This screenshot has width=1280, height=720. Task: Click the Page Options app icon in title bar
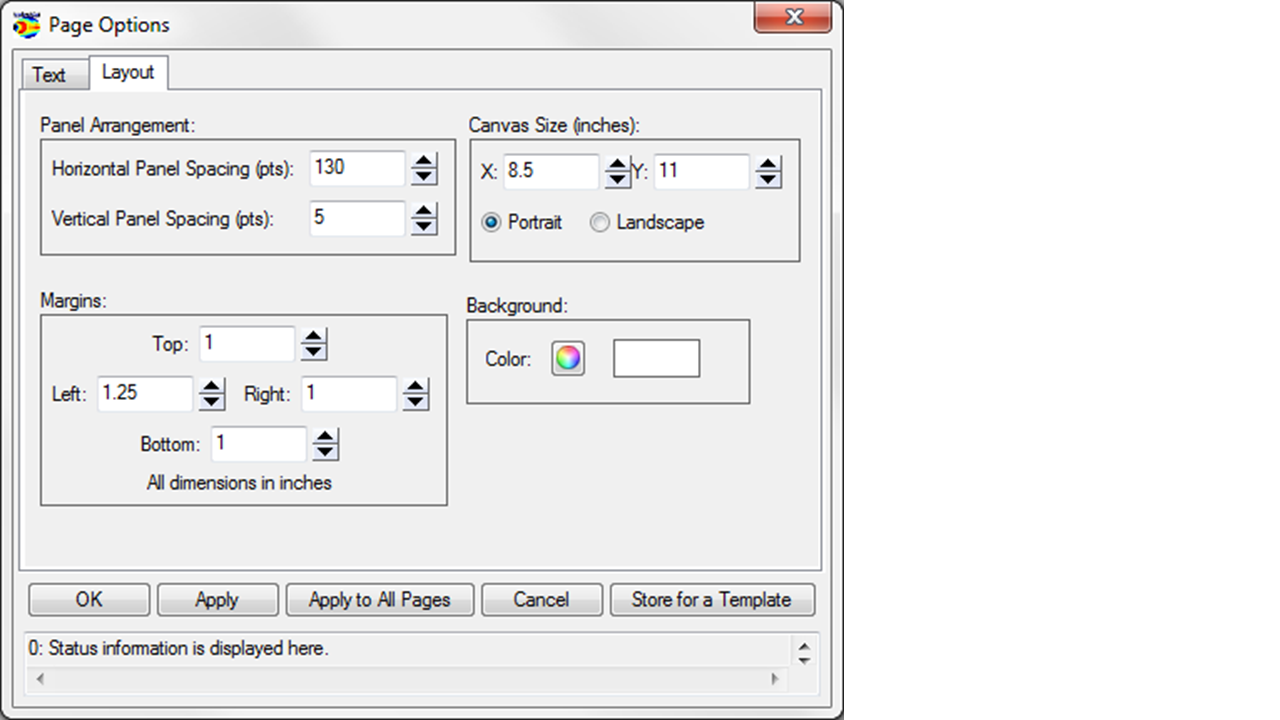[x=27, y=24]
